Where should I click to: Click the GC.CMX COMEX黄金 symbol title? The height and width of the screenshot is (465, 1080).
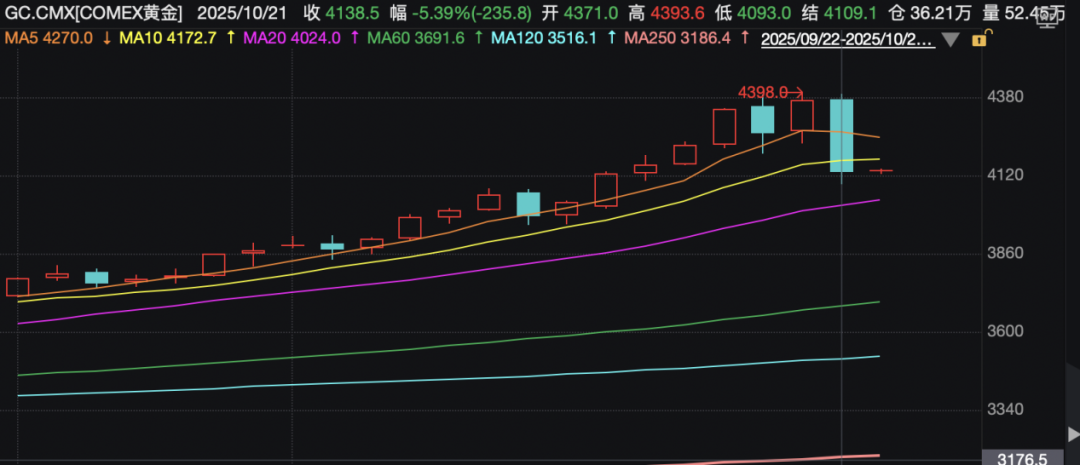pyautogui.click(x=95, y=14)
